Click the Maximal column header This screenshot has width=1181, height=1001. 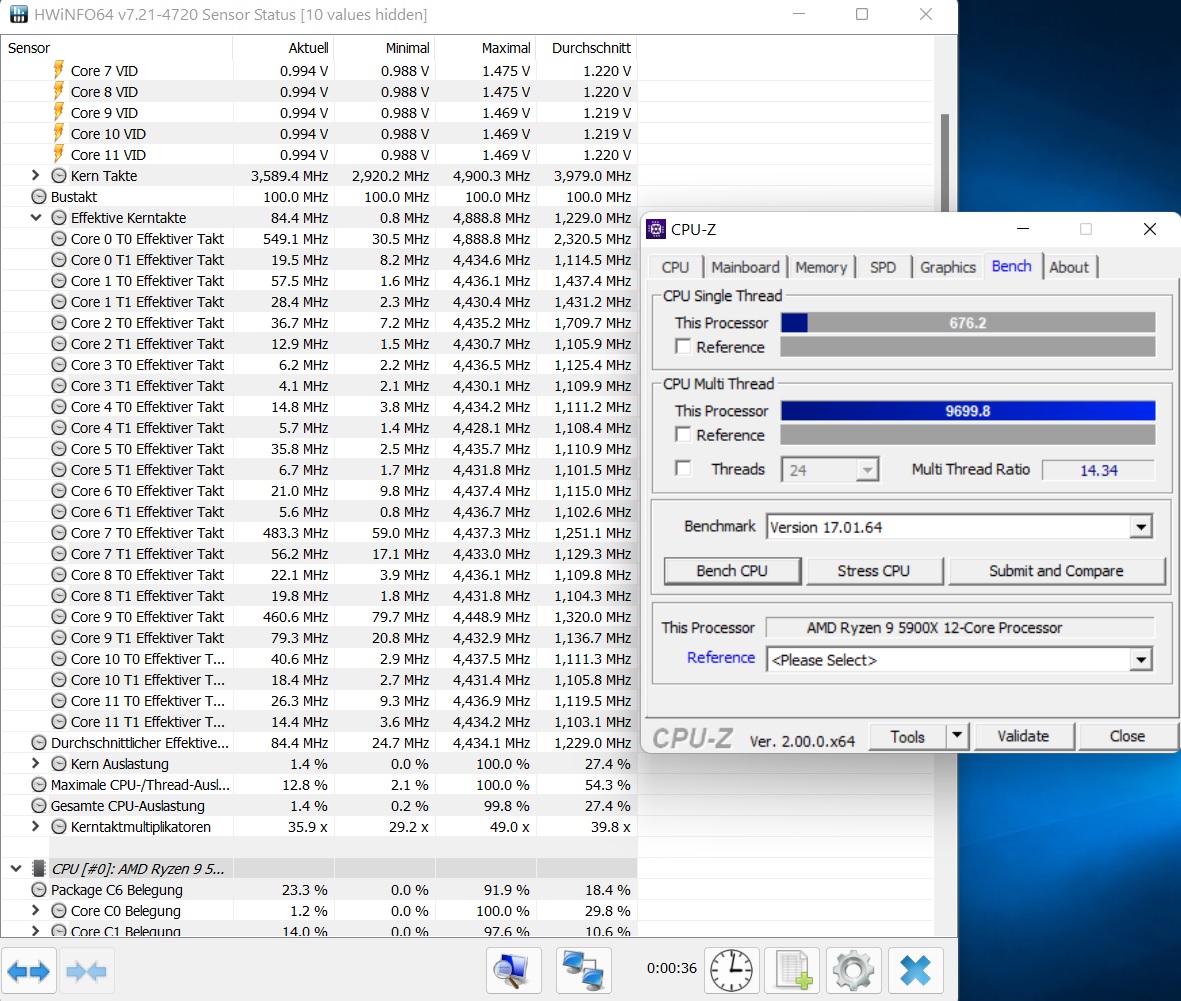[x=484, y=47]
